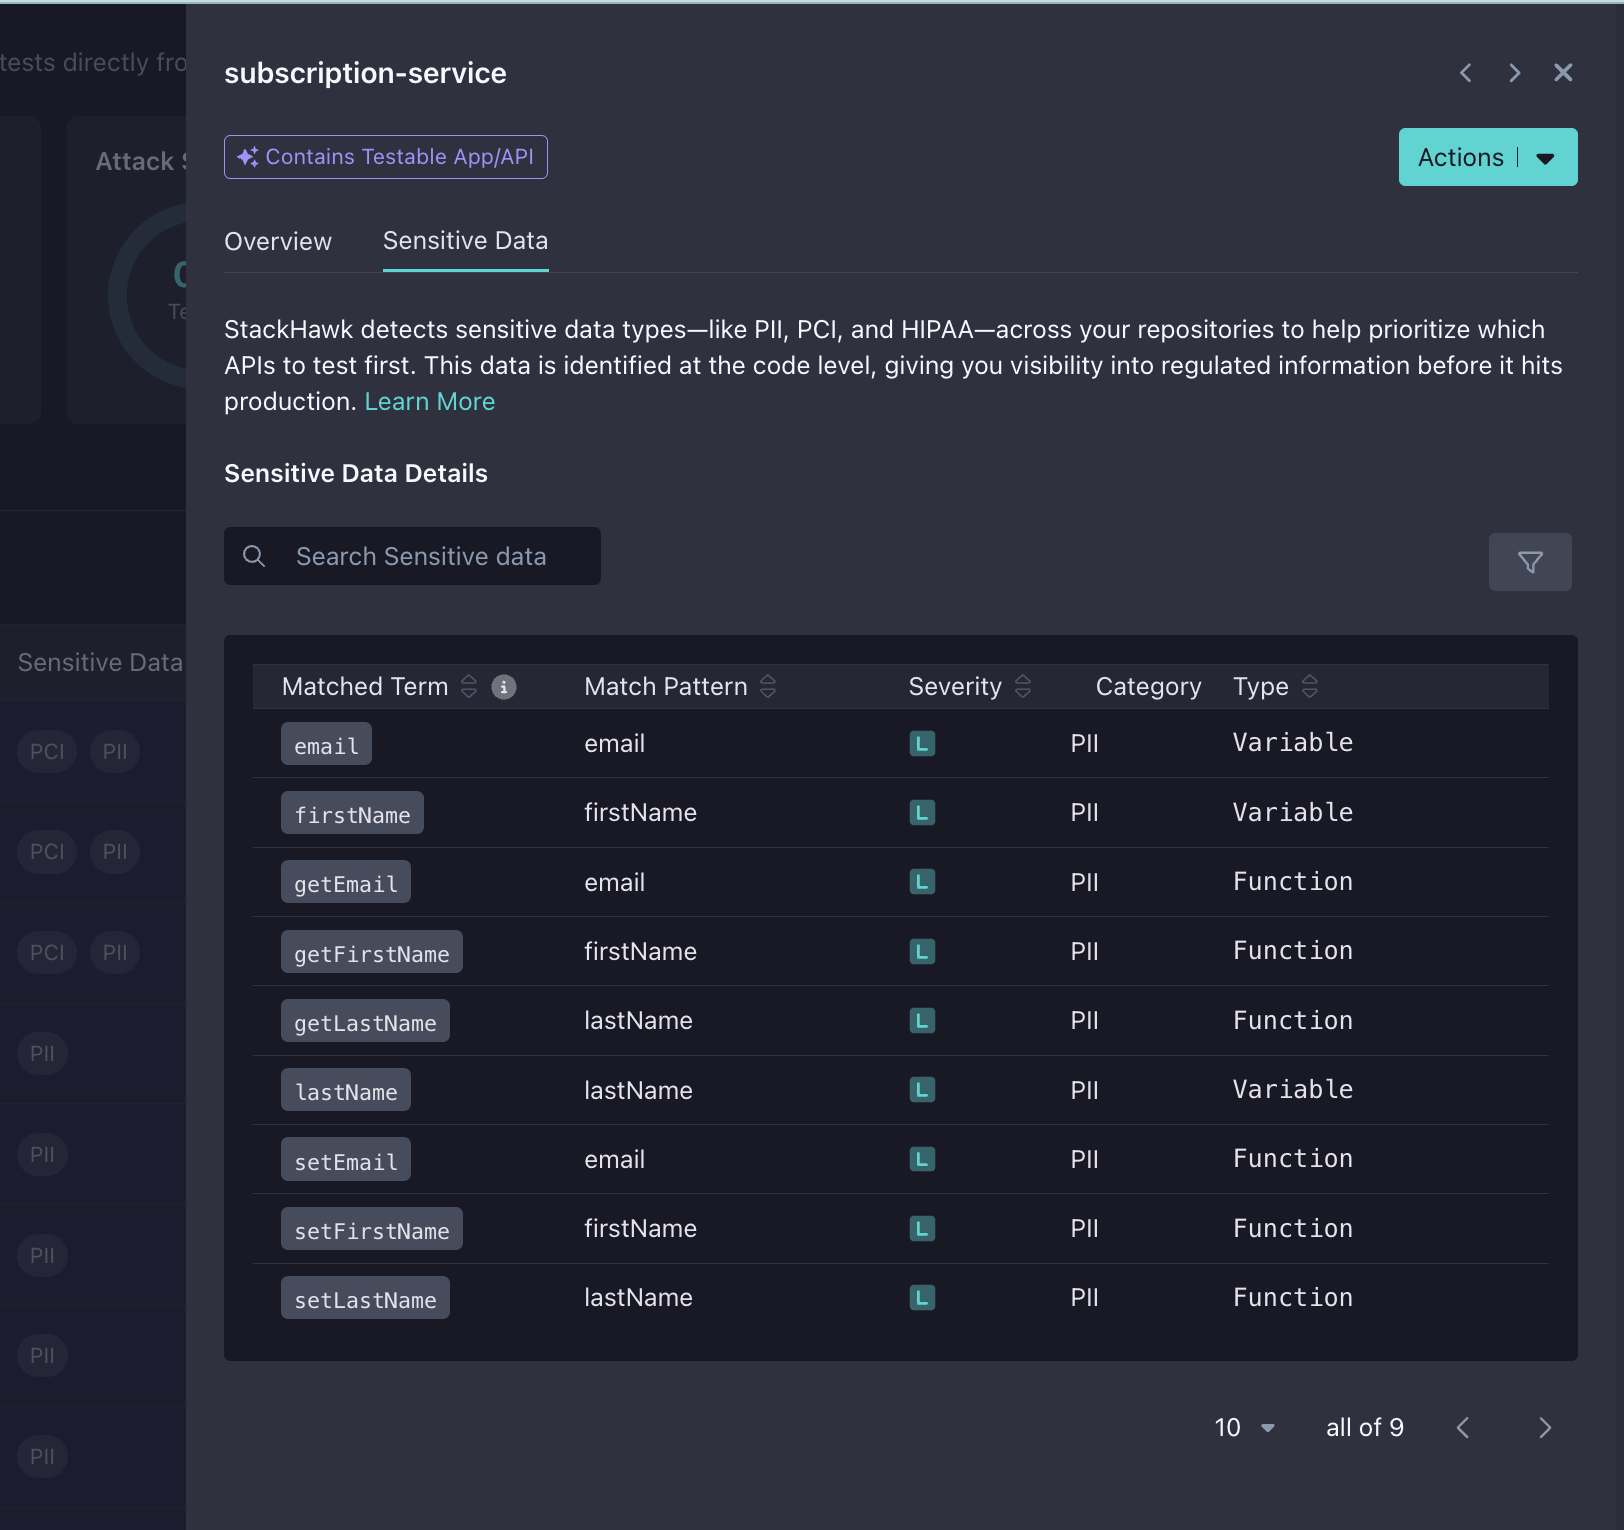
Task: Click Function type in the setLastName row
Action: (1293, 1298)
